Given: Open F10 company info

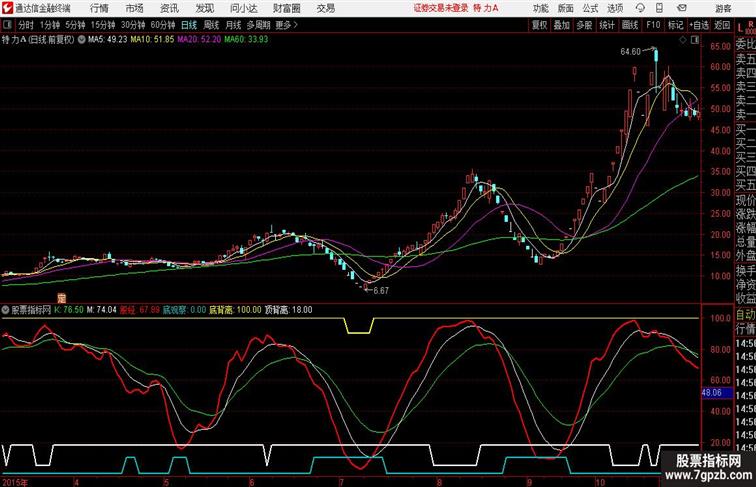Looking at the screenshot, I should coord(653,25).
